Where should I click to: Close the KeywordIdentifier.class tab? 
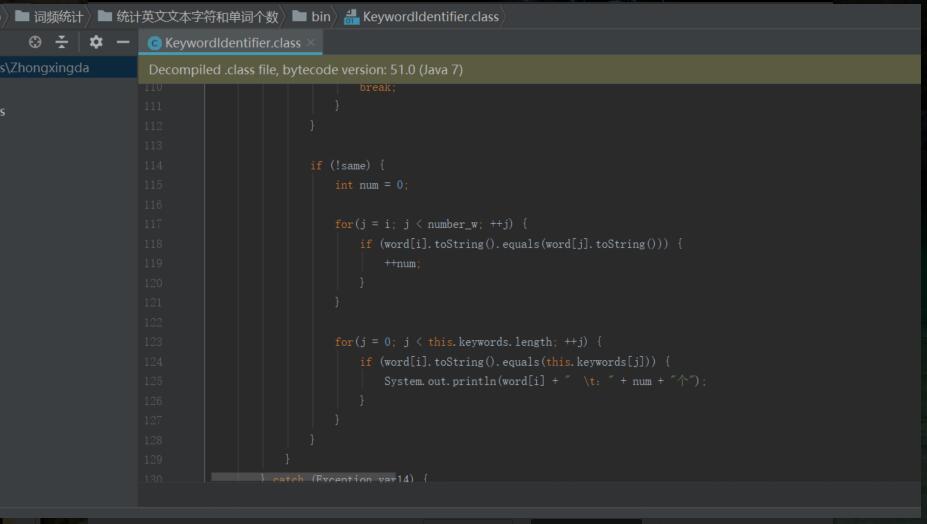(311, 43)
